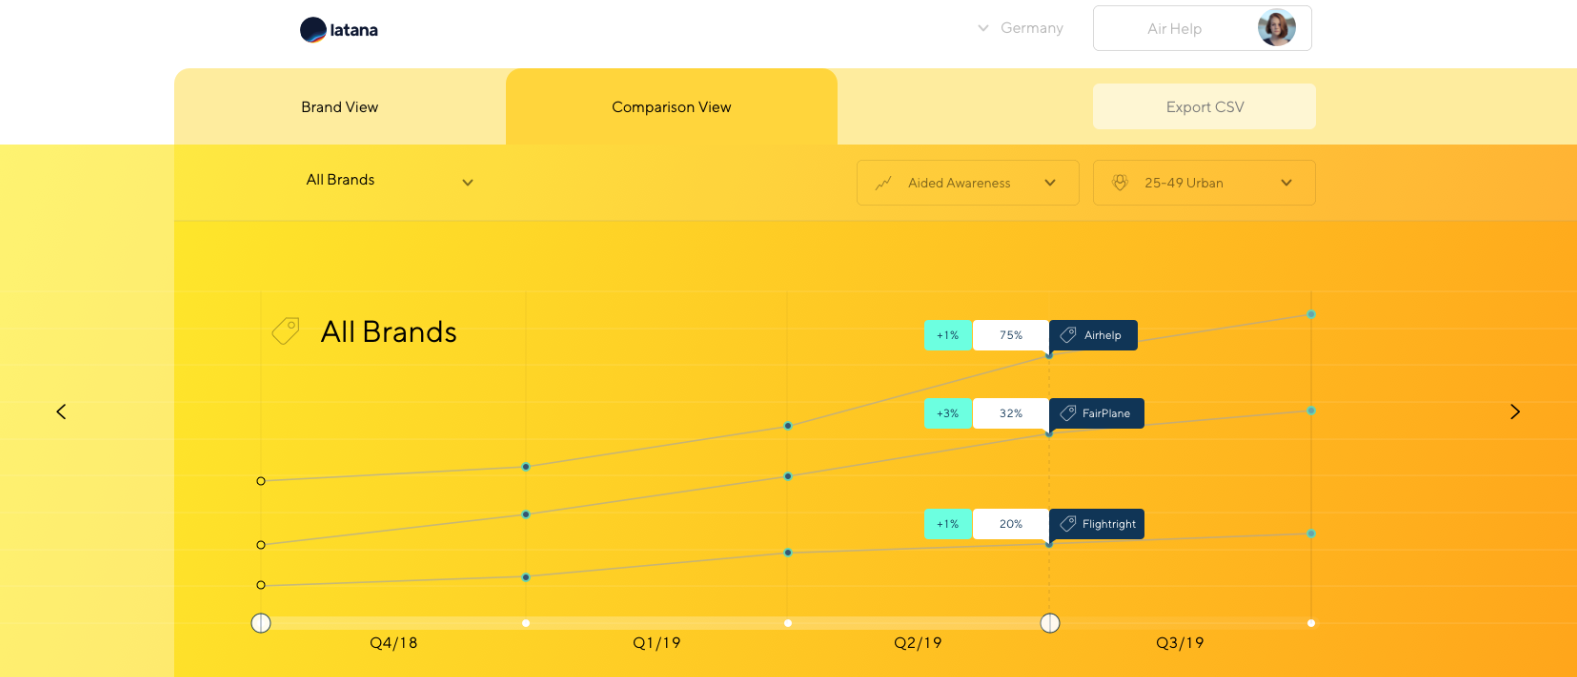The height and width of the screenshot is (677, 1577).
Task: Click the line chart icon beside Aided Awareness
Action: click(x=883, y=183)
